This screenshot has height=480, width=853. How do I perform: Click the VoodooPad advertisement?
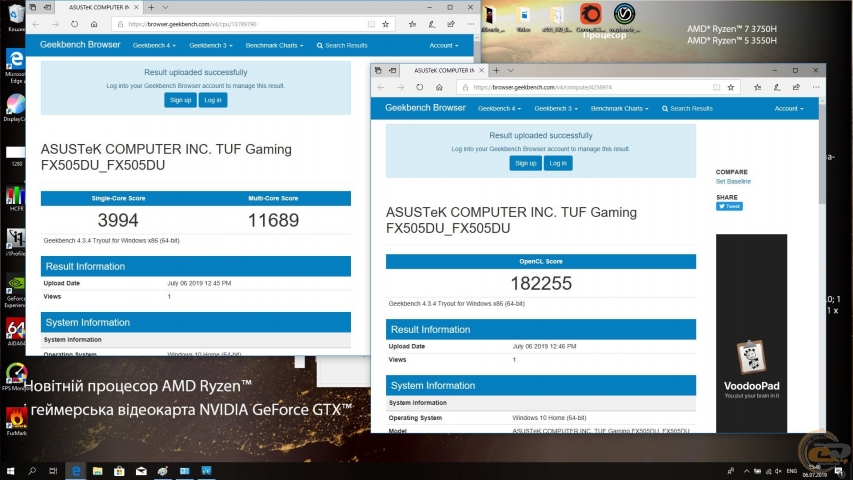click(x=751, y=333)
